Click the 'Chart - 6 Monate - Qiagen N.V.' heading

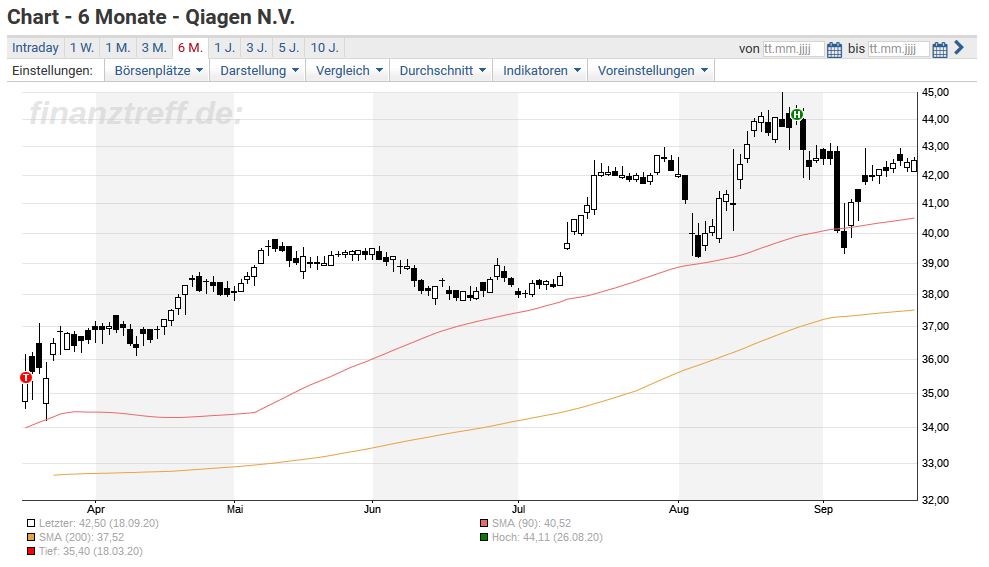click(151, 17)
